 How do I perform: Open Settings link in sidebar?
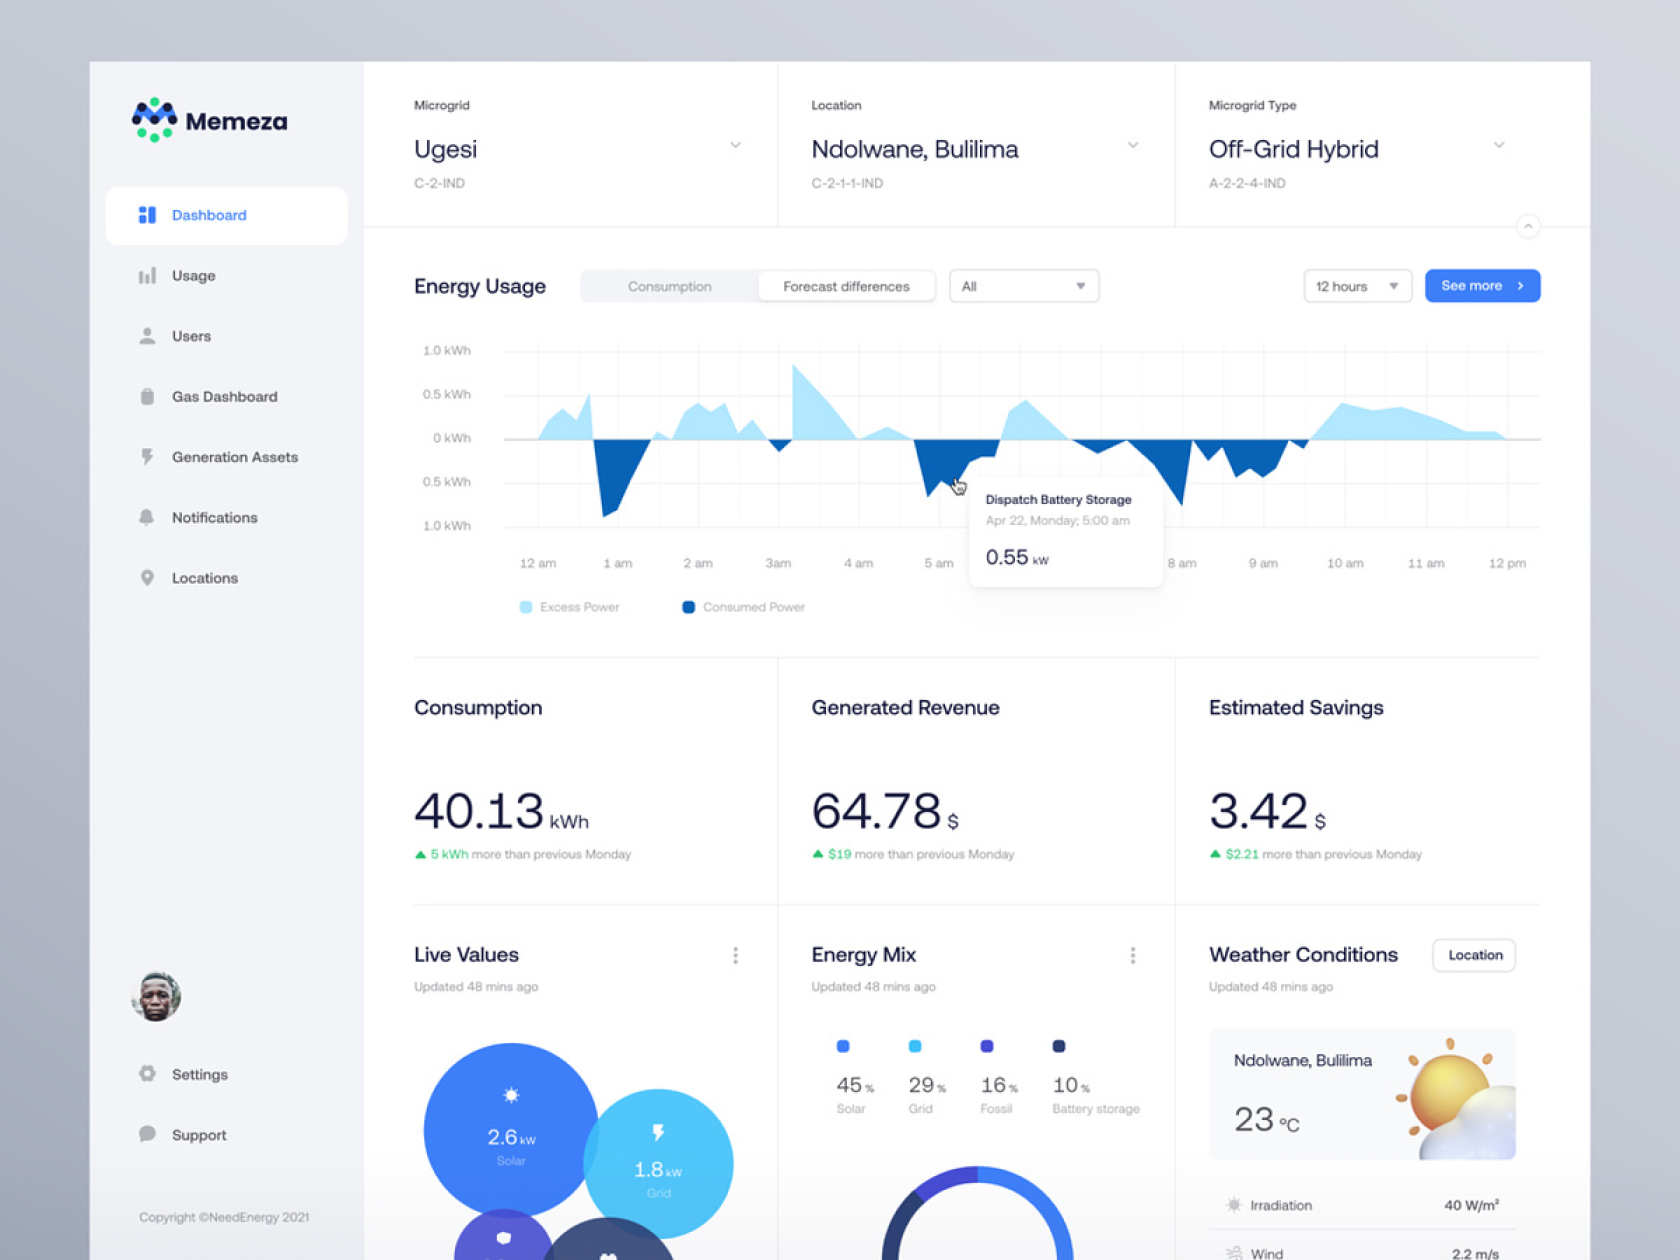(x=200, y=1074)
